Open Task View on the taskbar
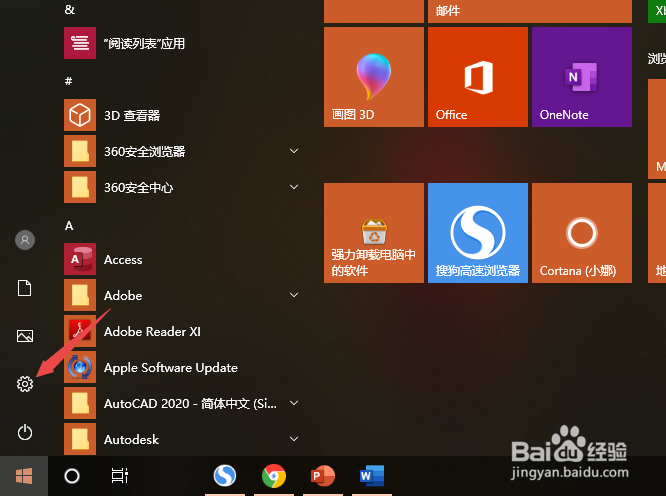Screen dimensions: 666x496 pyautogui.click(x=120, y=476)
